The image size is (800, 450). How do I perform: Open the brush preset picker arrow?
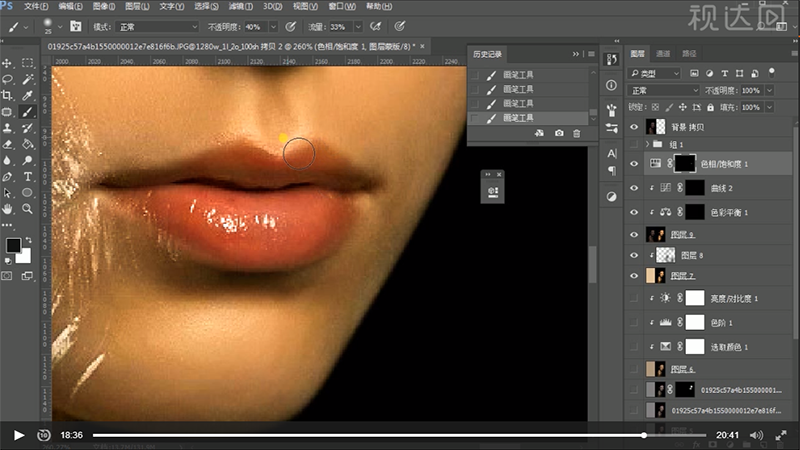(60, 27)
